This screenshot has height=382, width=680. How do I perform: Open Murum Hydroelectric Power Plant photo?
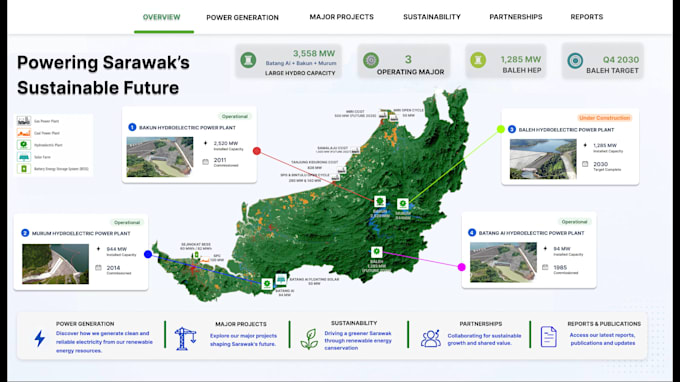pyautogui.click(x=56, y=264)
